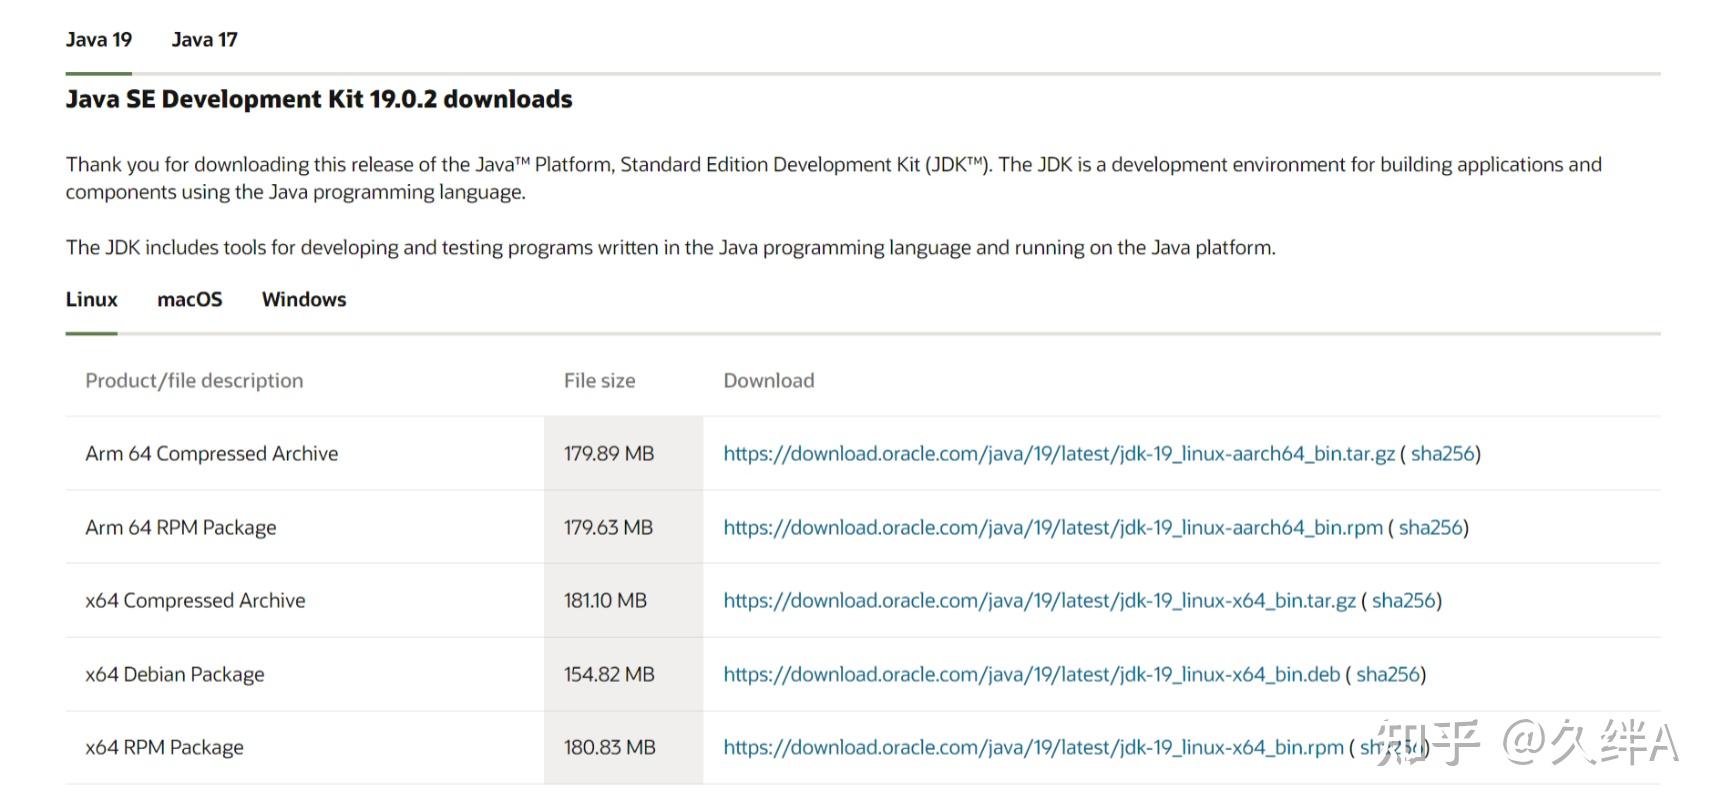Click the 181.10 MB file size cell
Viewport: 1722px width, 811px height.
click(x=605, y=601)
